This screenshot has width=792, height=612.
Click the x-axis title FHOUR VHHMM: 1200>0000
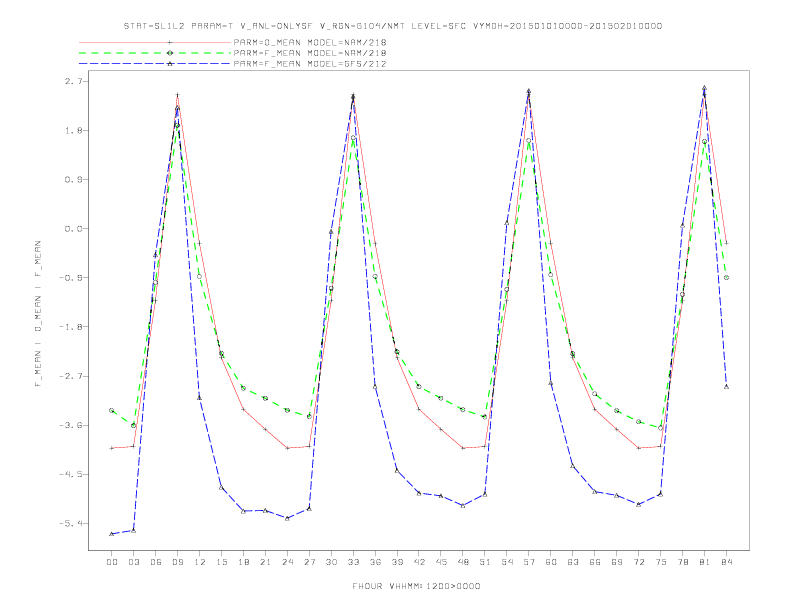tap(416, 586)
